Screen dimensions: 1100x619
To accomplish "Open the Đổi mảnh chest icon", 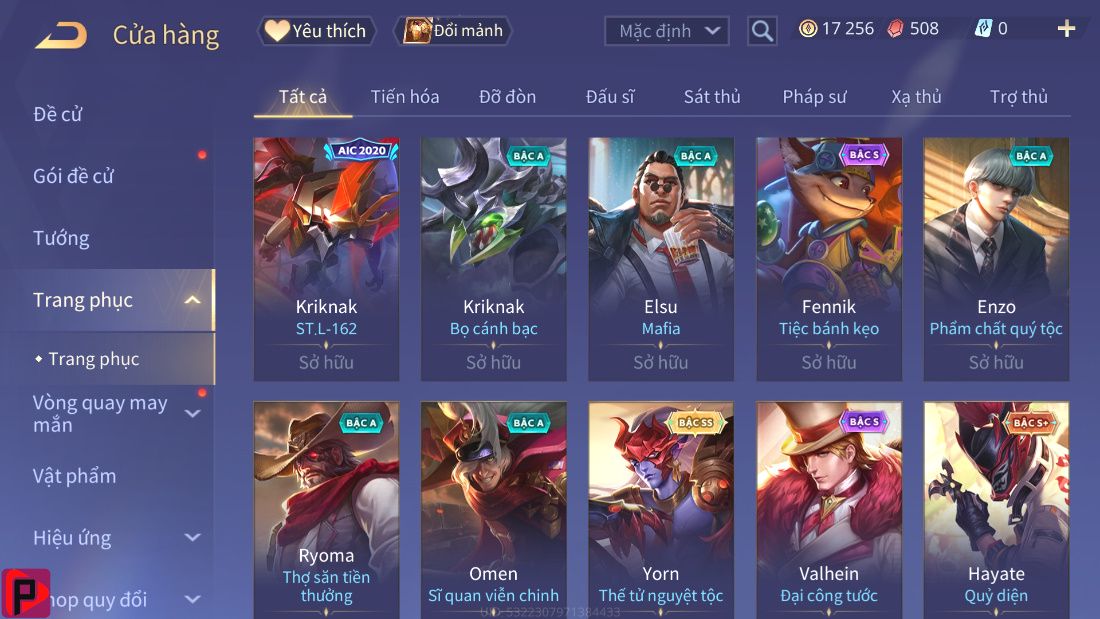I will (417, 31).
